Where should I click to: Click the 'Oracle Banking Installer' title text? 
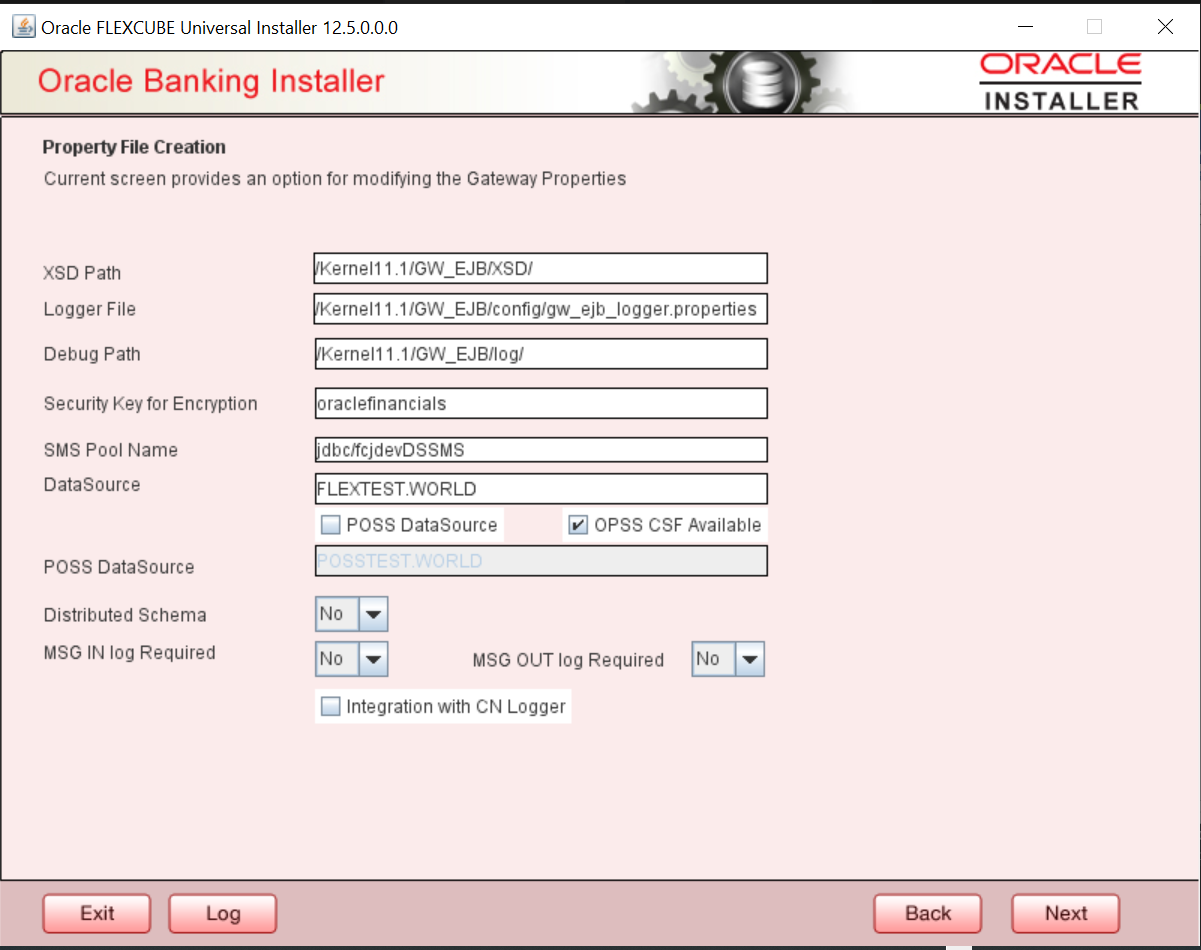click(x=211, y=81)
